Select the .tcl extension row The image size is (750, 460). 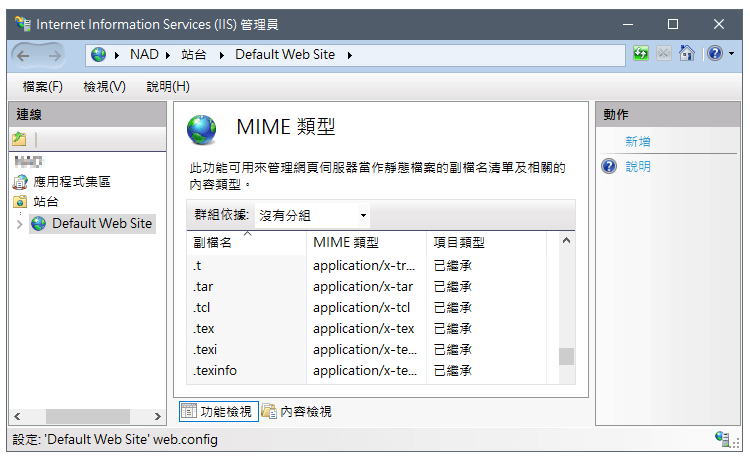point(366,307)
